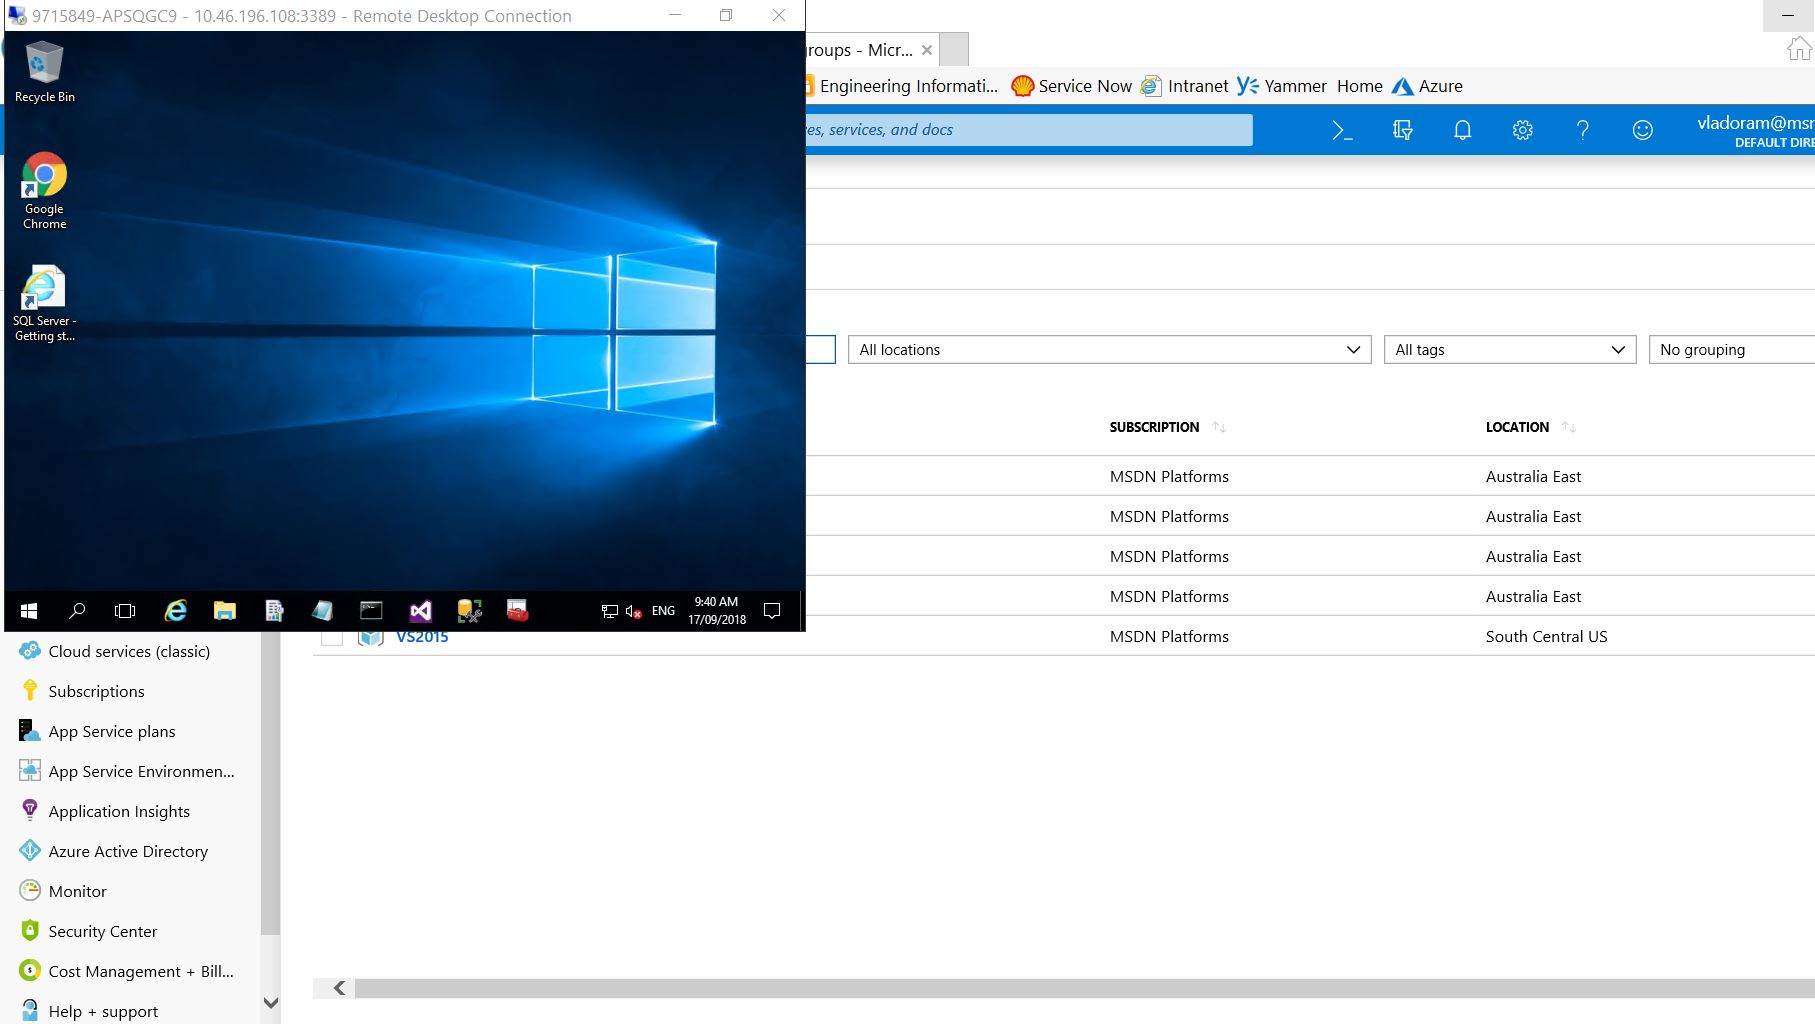Image resolution: width=1815 pixels, height=1024 pixels.
Task: Click the network status tray icon
Action: point(609,611)
